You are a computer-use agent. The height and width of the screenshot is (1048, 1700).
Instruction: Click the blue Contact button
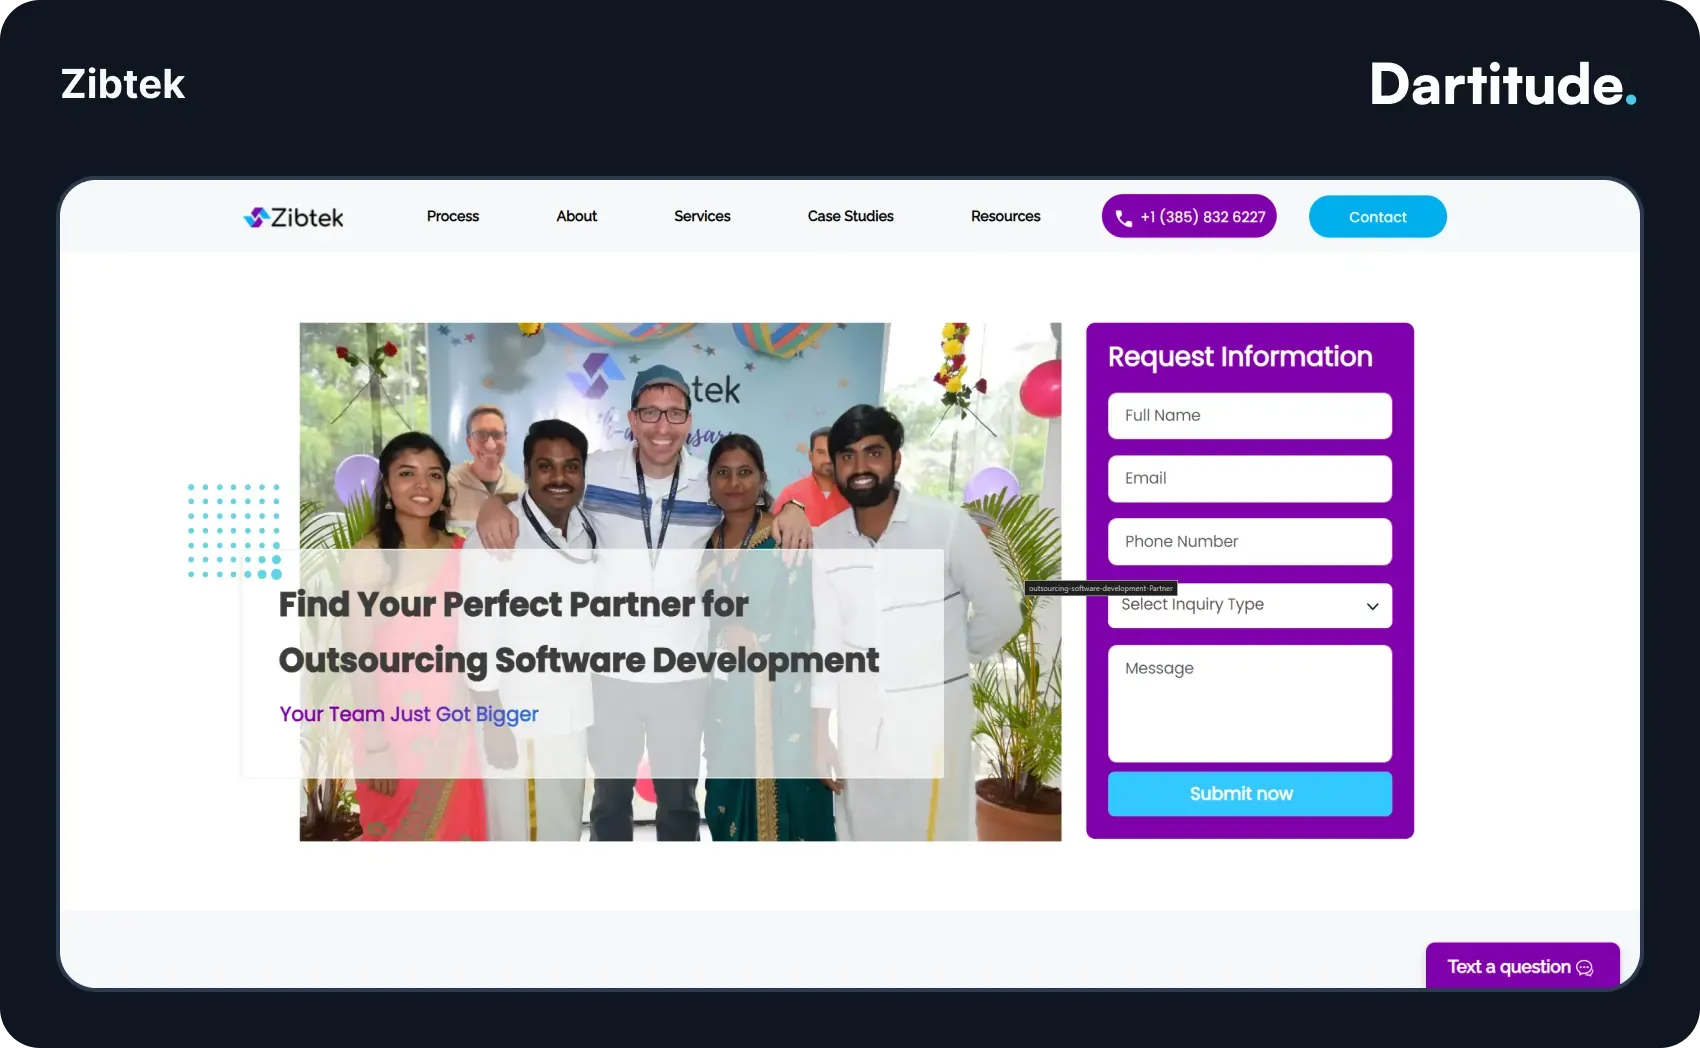pyautogui.click(x=1378, y=216)
